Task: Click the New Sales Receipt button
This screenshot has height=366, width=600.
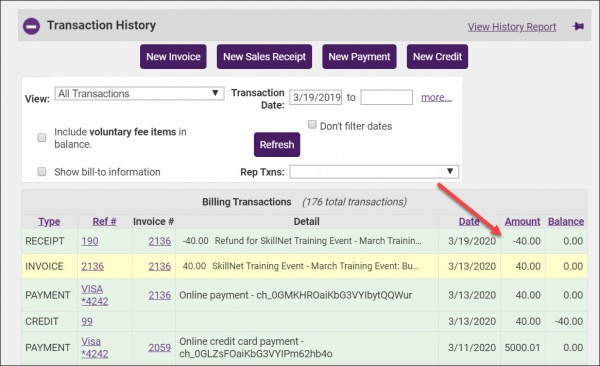Action: pyautogui.click(x=264, y=57)
